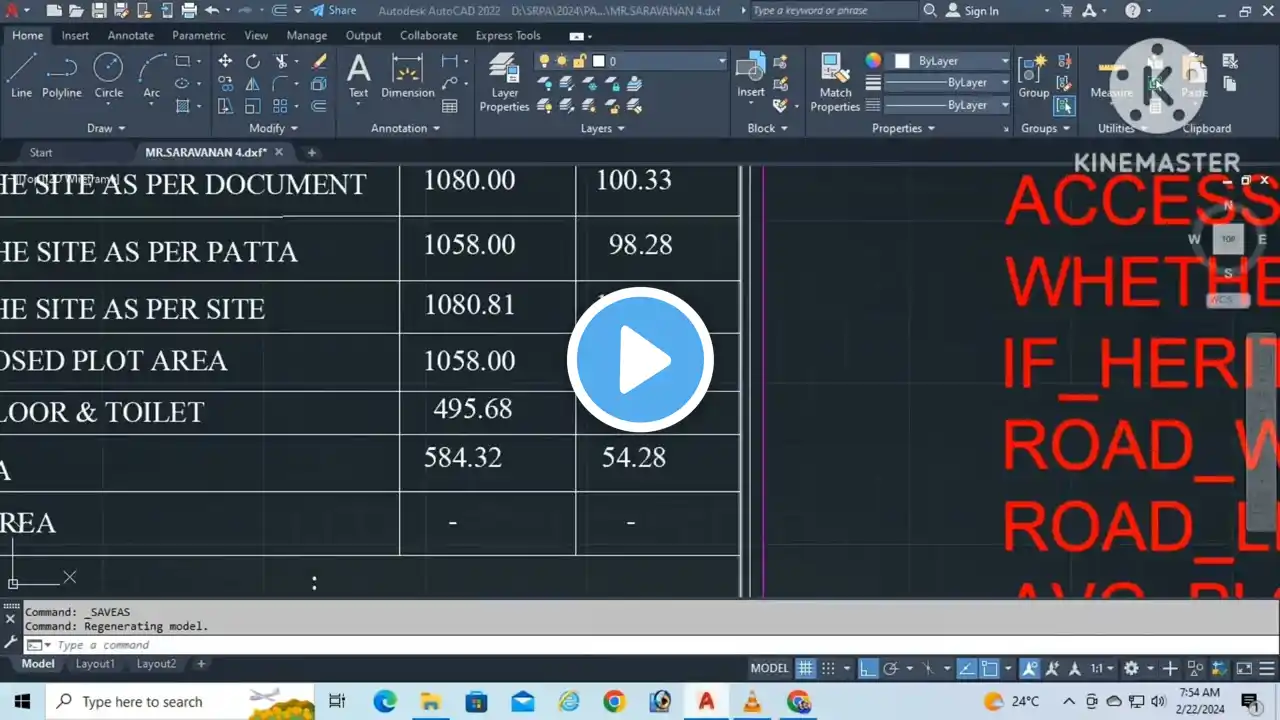Toggle group selection on/off
Viewport: 1280px width, 720px height.
[x=1064, y=106]
